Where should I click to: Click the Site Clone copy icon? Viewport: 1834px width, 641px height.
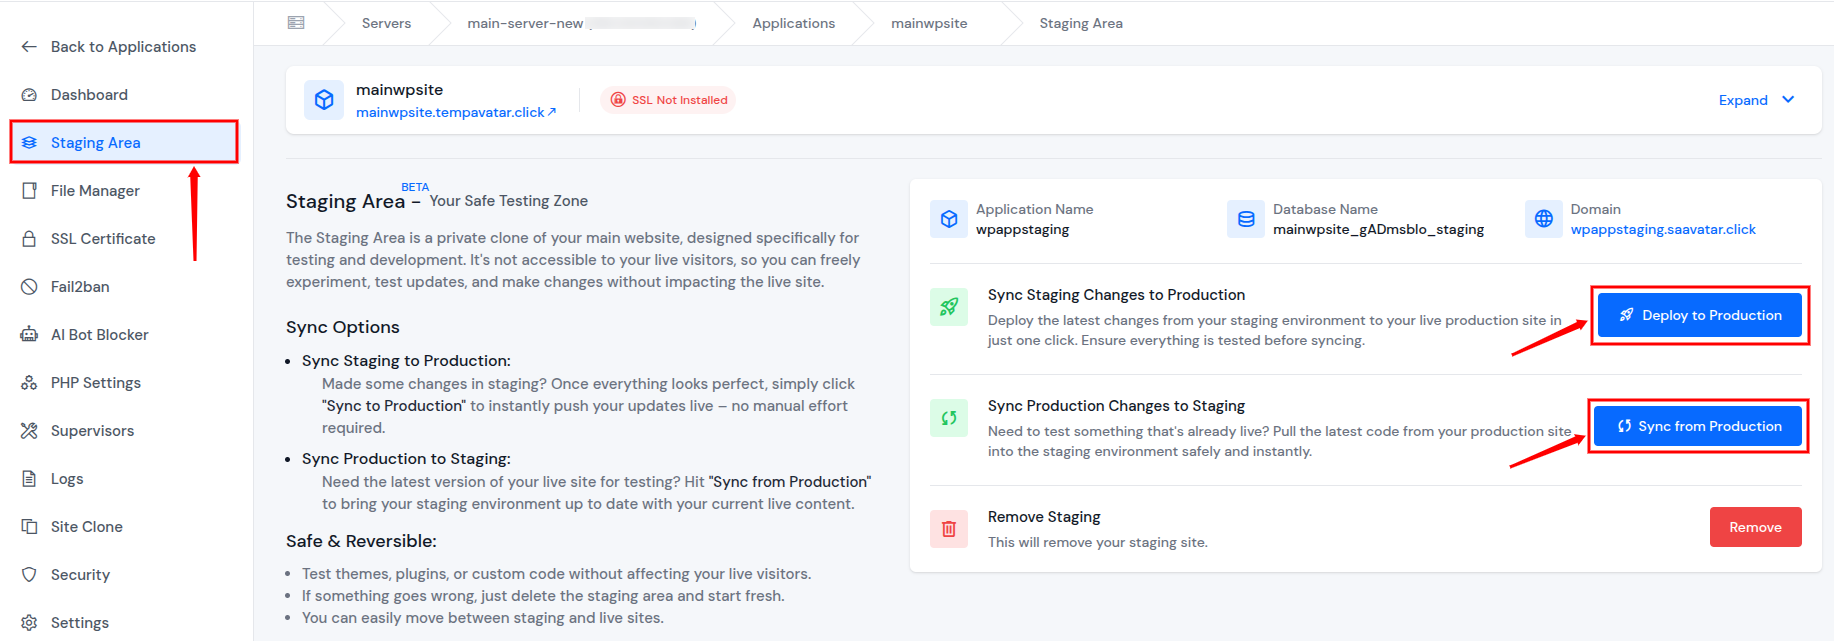[x=29, y=527]
